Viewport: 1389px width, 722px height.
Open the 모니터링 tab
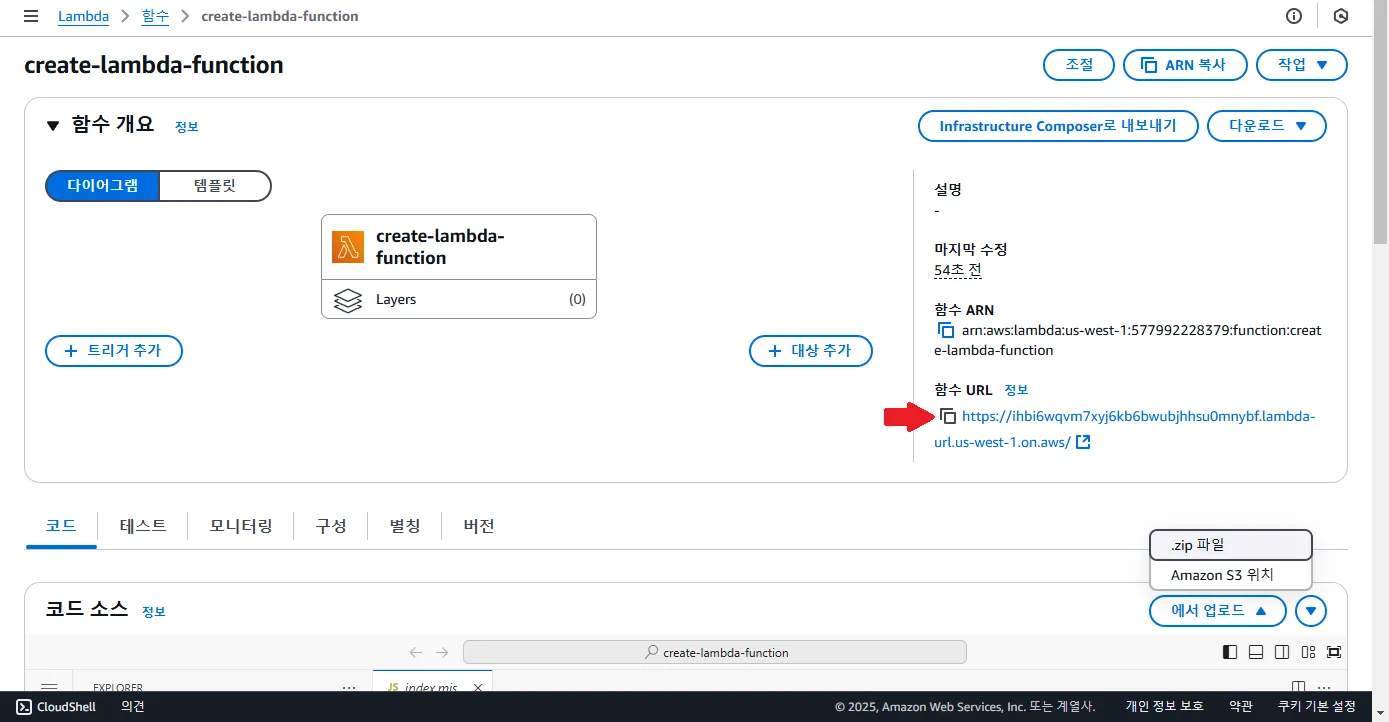(241, 526)
